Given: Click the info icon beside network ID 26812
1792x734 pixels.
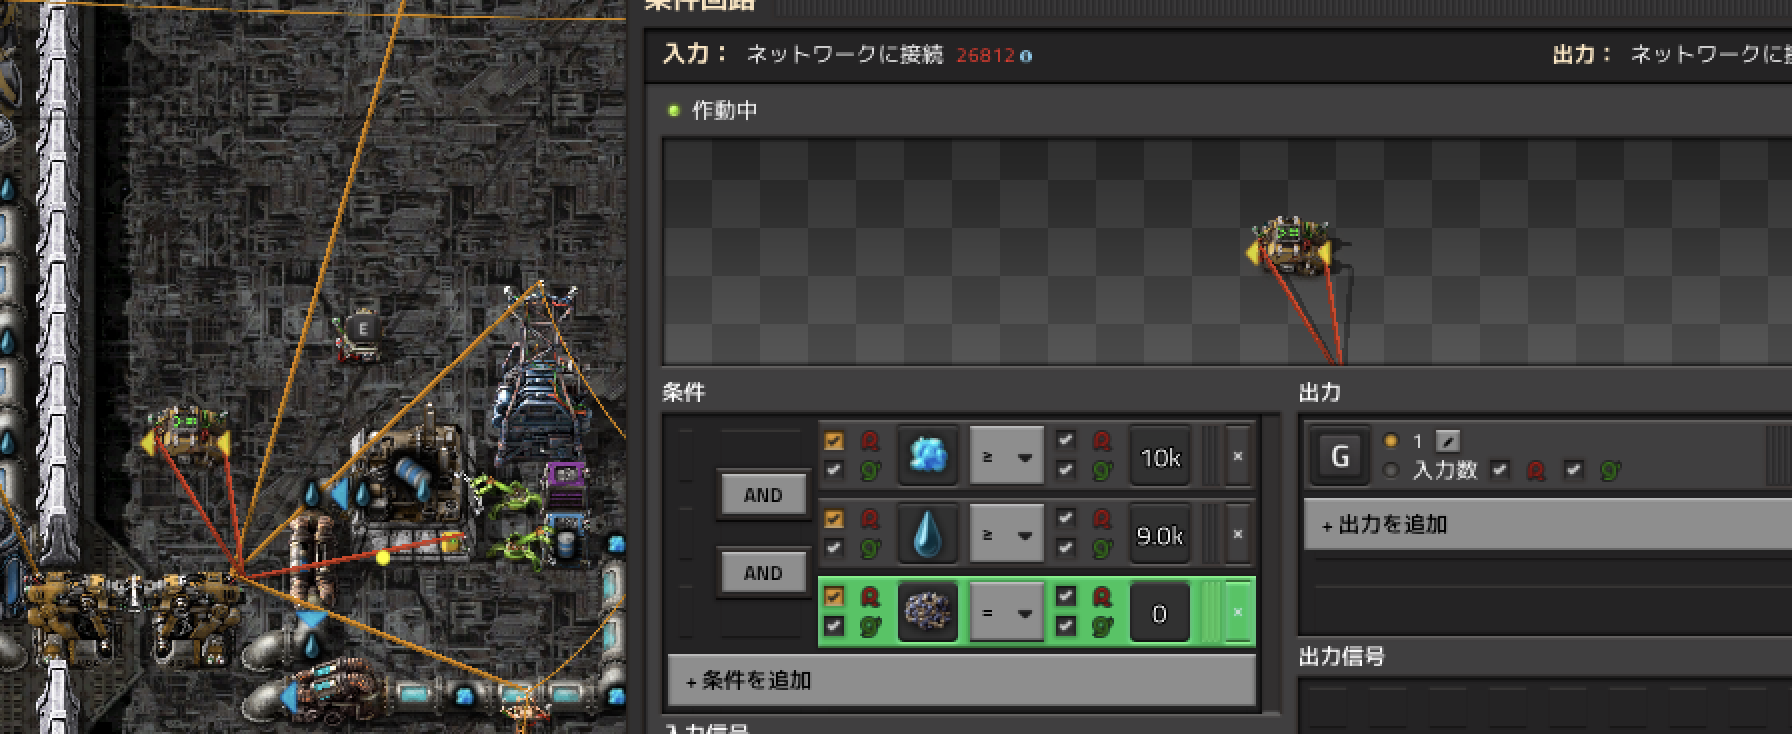Looking at the screenshot, I should tap(1026, 56).
